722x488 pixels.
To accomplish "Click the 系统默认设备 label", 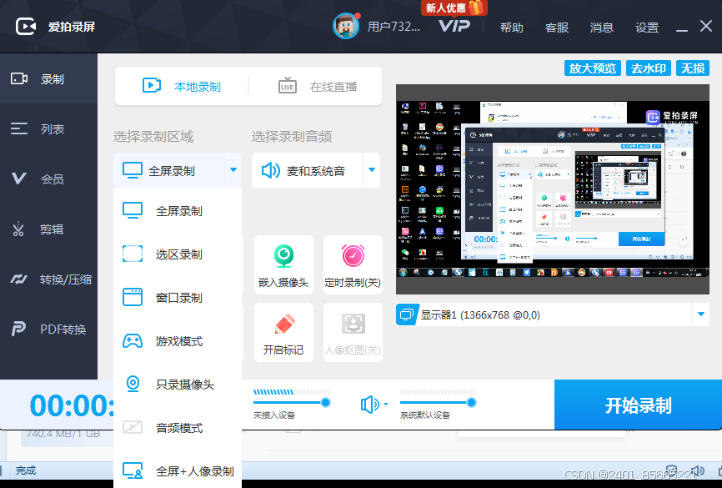I will 425,415.
